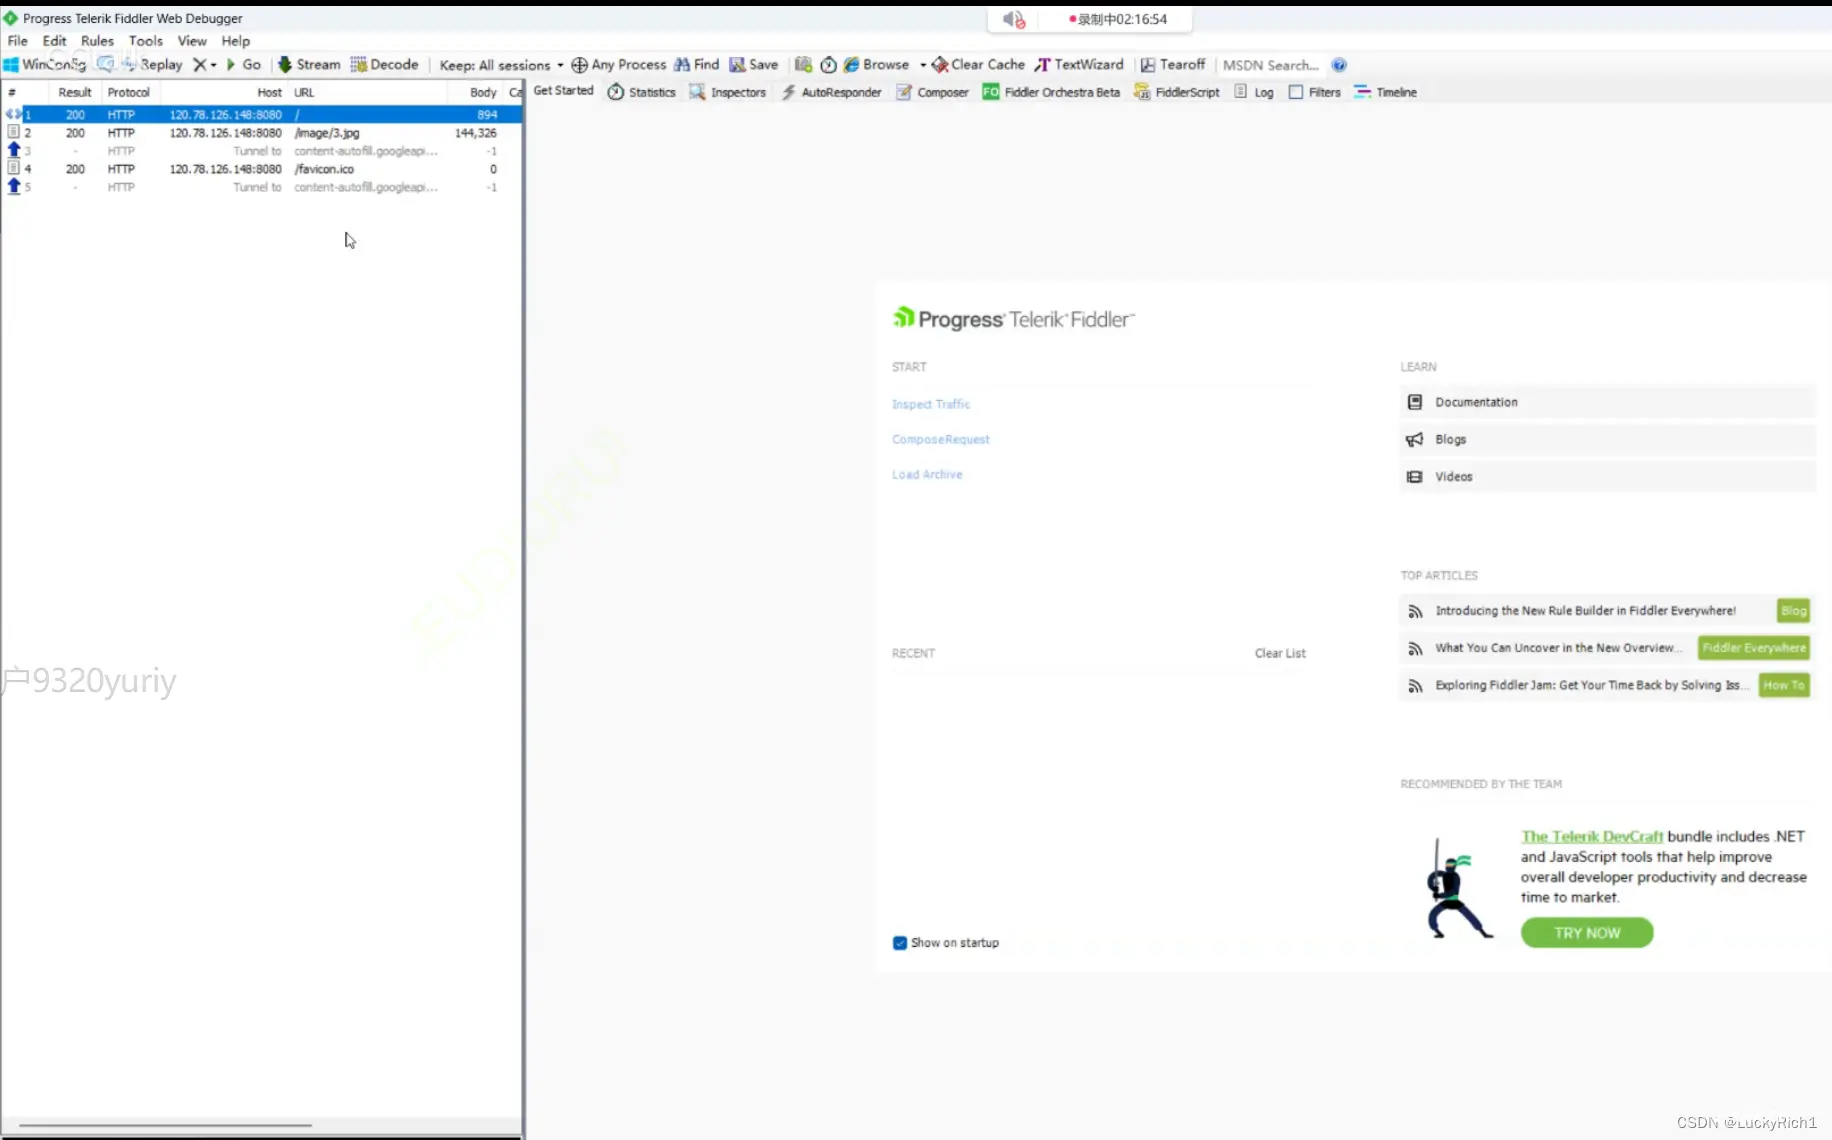Uncheck the Show on startup checkbox
Screen dimensions: 1832x1140
pyautogui.click(x=899, y=943)
